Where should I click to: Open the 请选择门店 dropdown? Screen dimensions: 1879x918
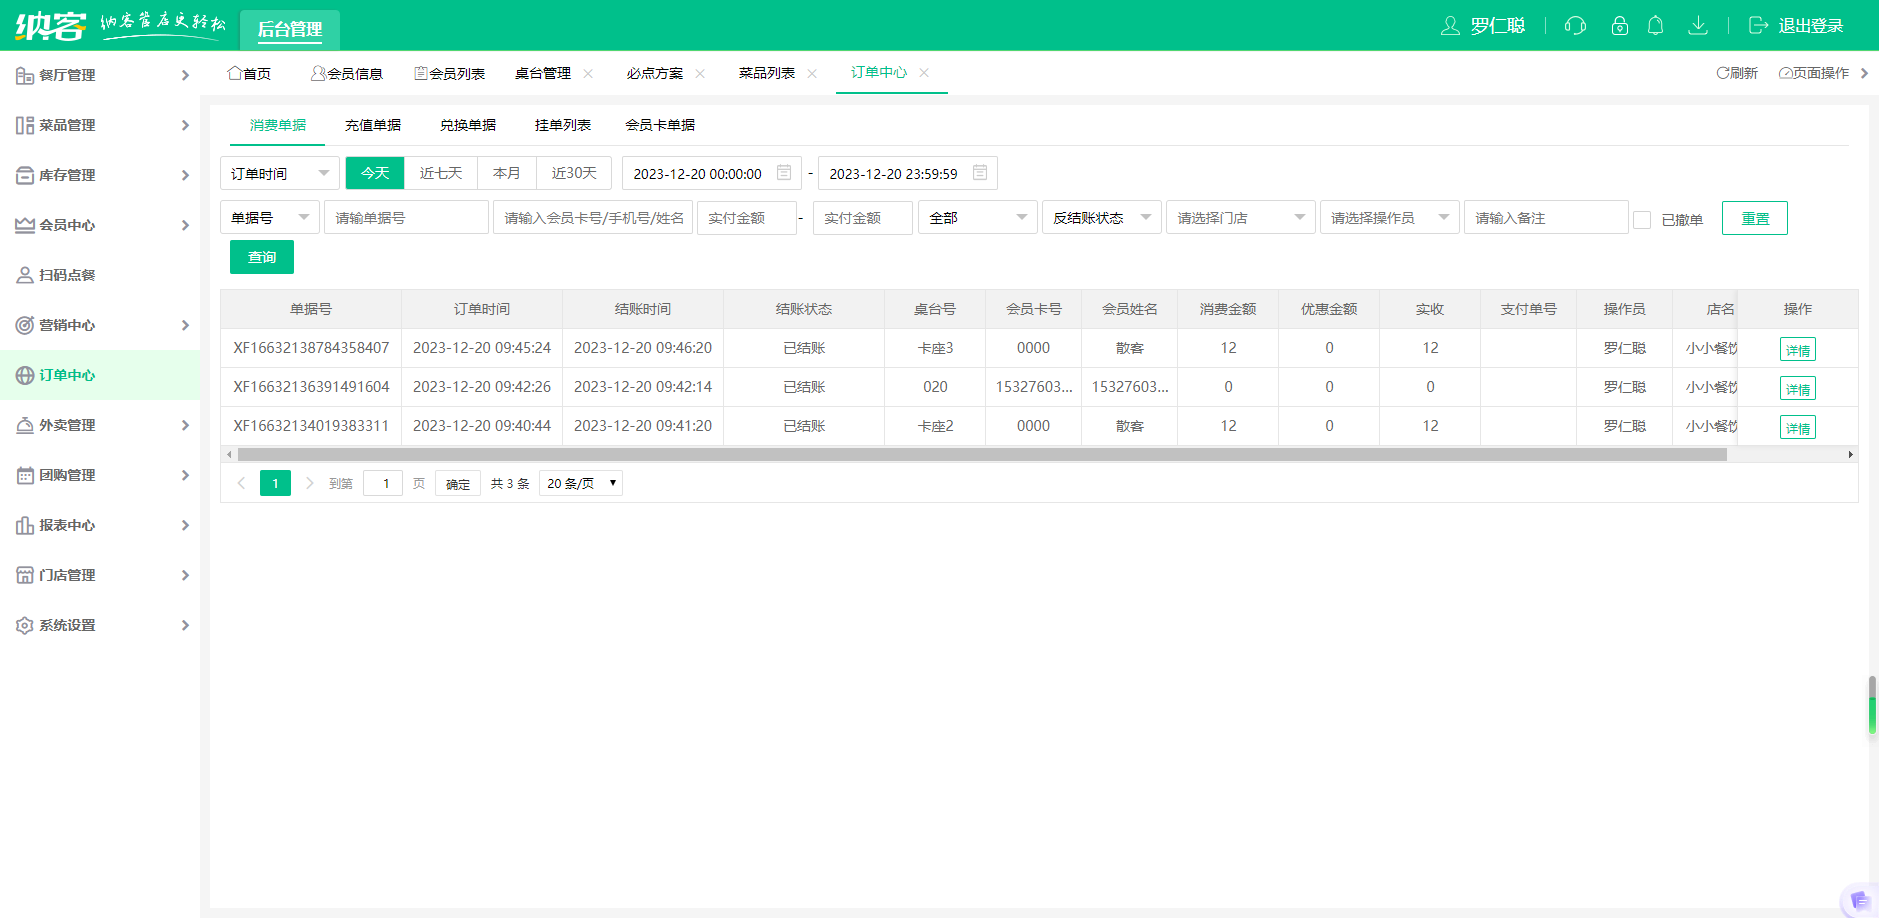point(1240,217)
